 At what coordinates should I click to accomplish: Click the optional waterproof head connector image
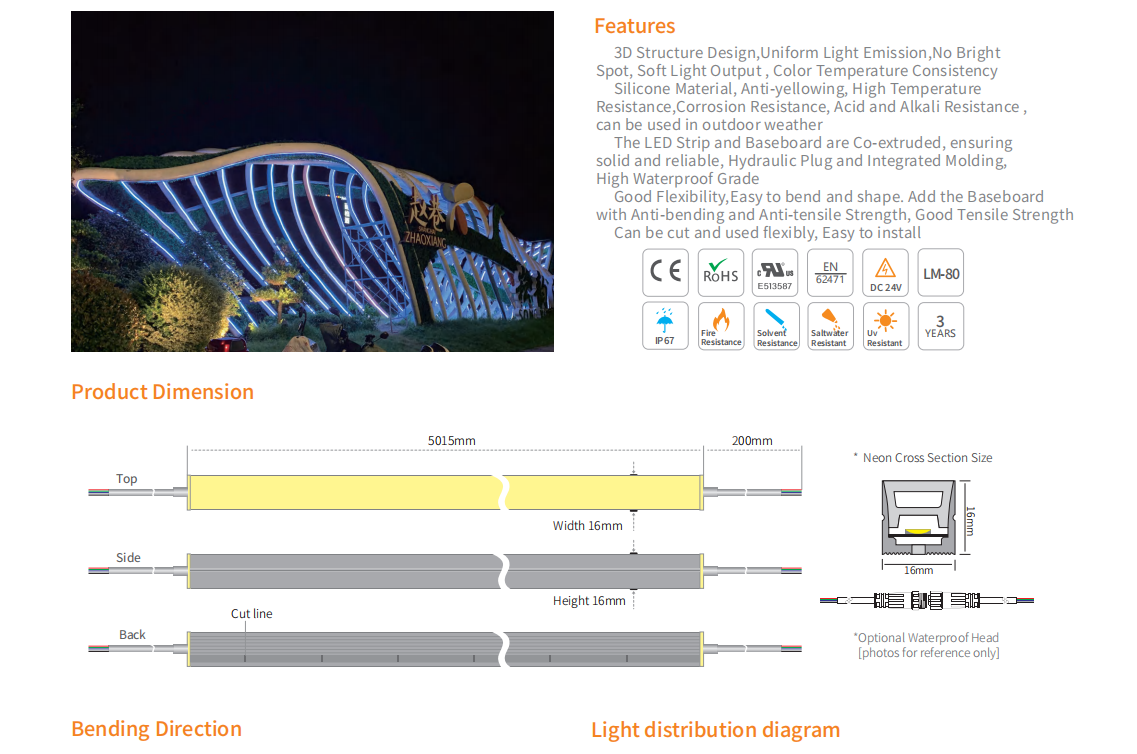(x=926, y=600)
